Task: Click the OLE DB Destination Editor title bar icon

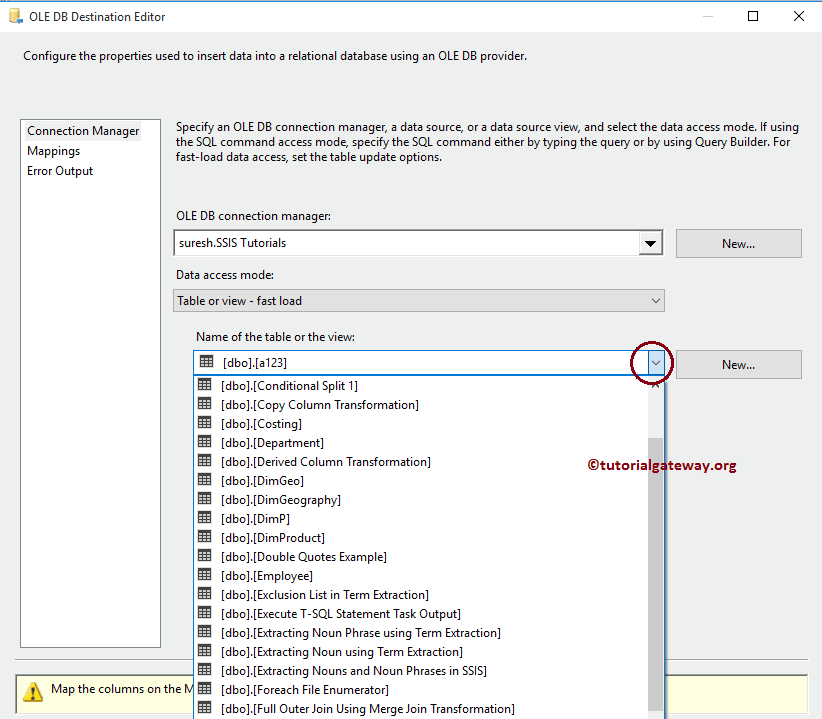Action: (14, 16)
